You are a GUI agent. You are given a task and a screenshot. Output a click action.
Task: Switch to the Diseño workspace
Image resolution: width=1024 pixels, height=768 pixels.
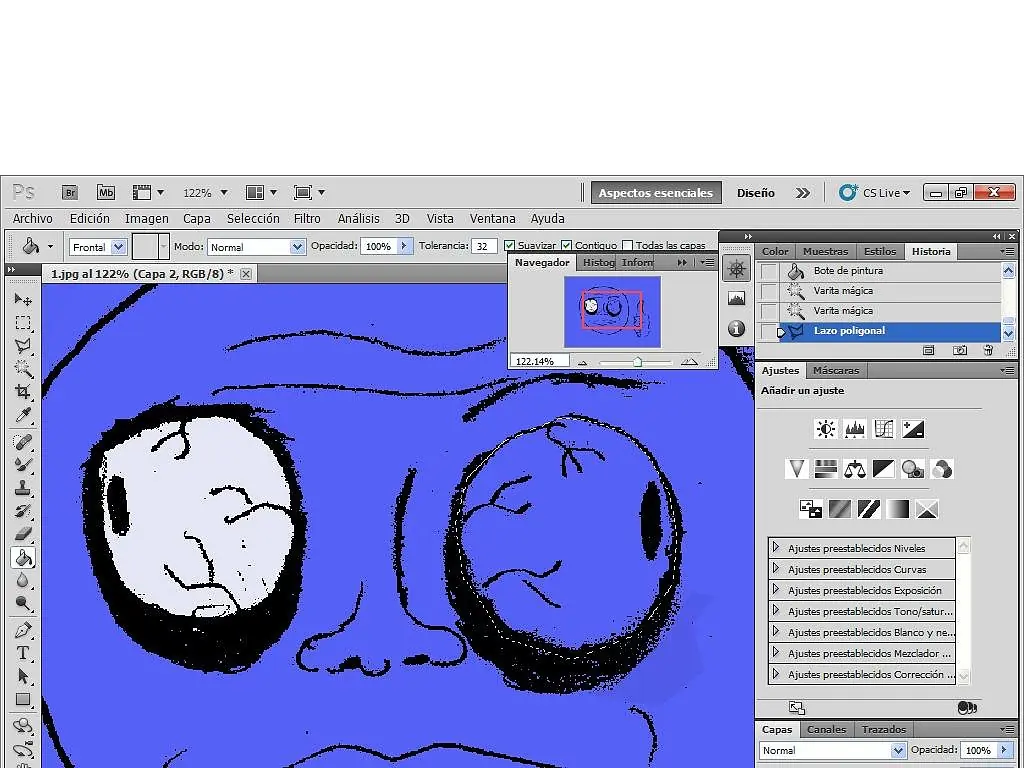pyautogui.click(x=756, y=193)
